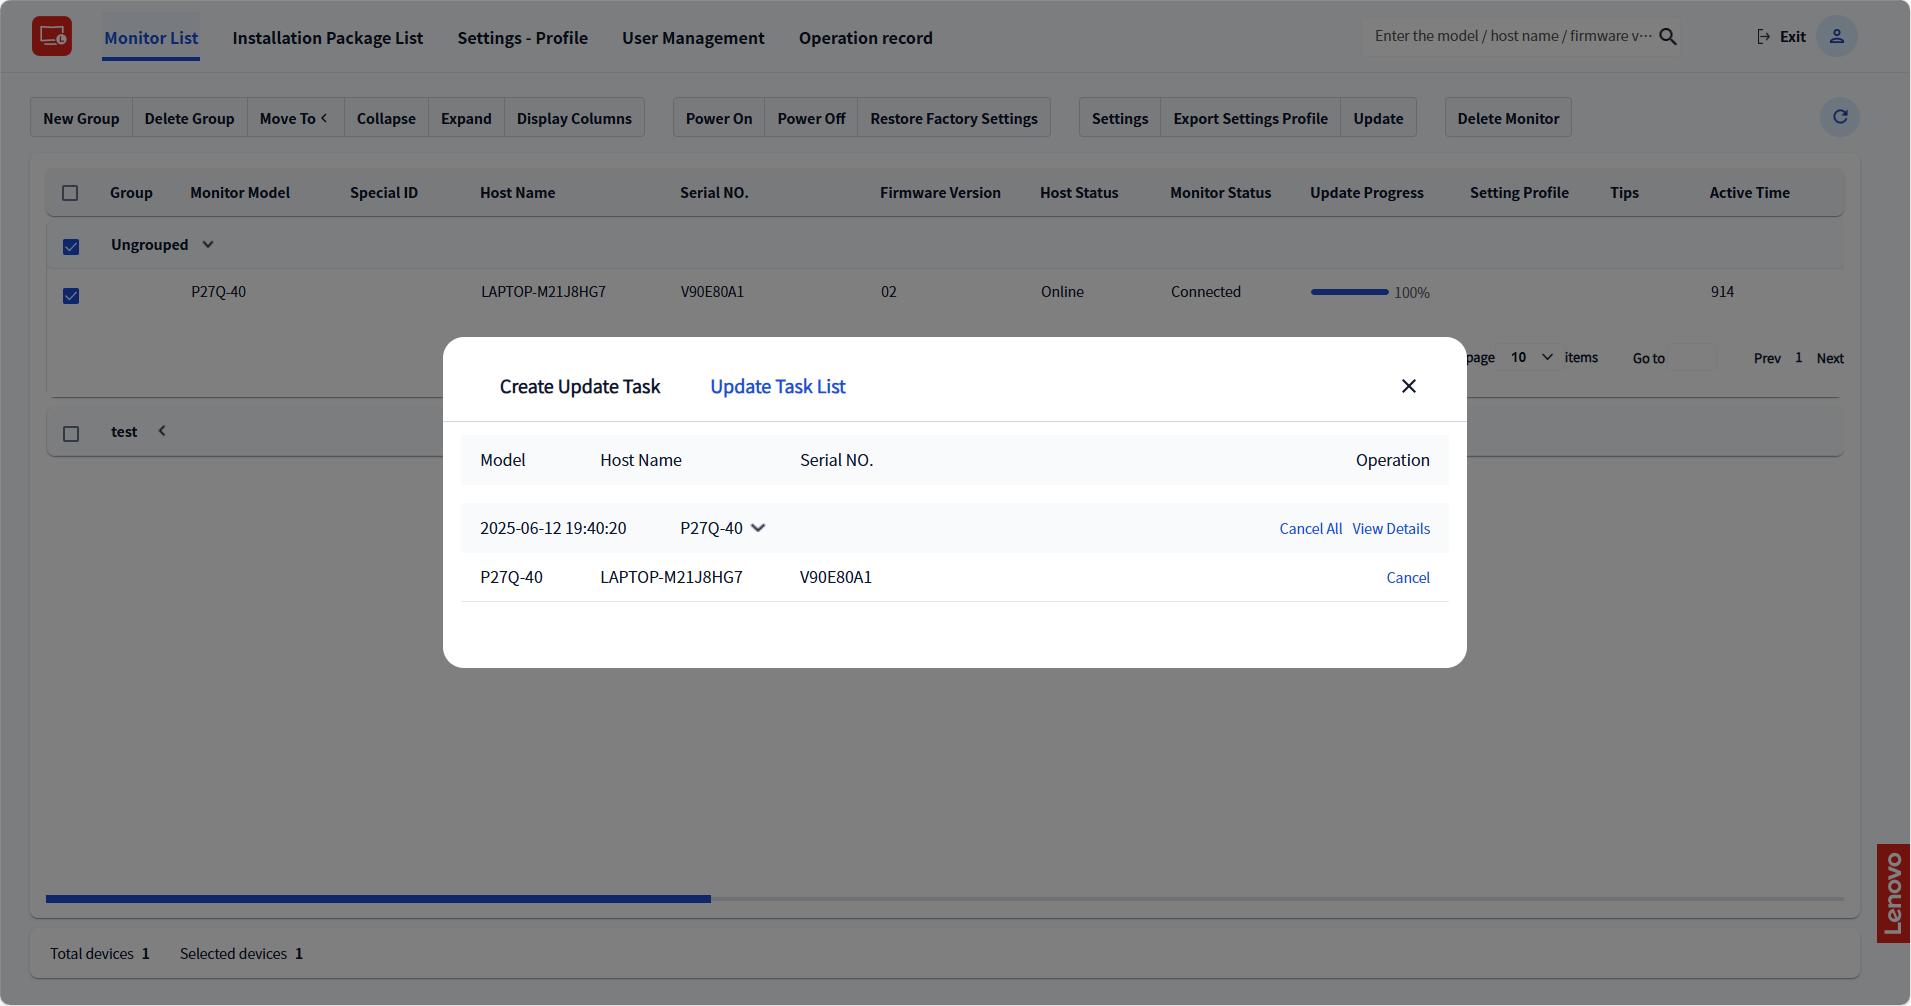Click the View Details link
The height and width of the screenshot is (1006, 1911).
pyautogui.click(x=1390, y=529)
